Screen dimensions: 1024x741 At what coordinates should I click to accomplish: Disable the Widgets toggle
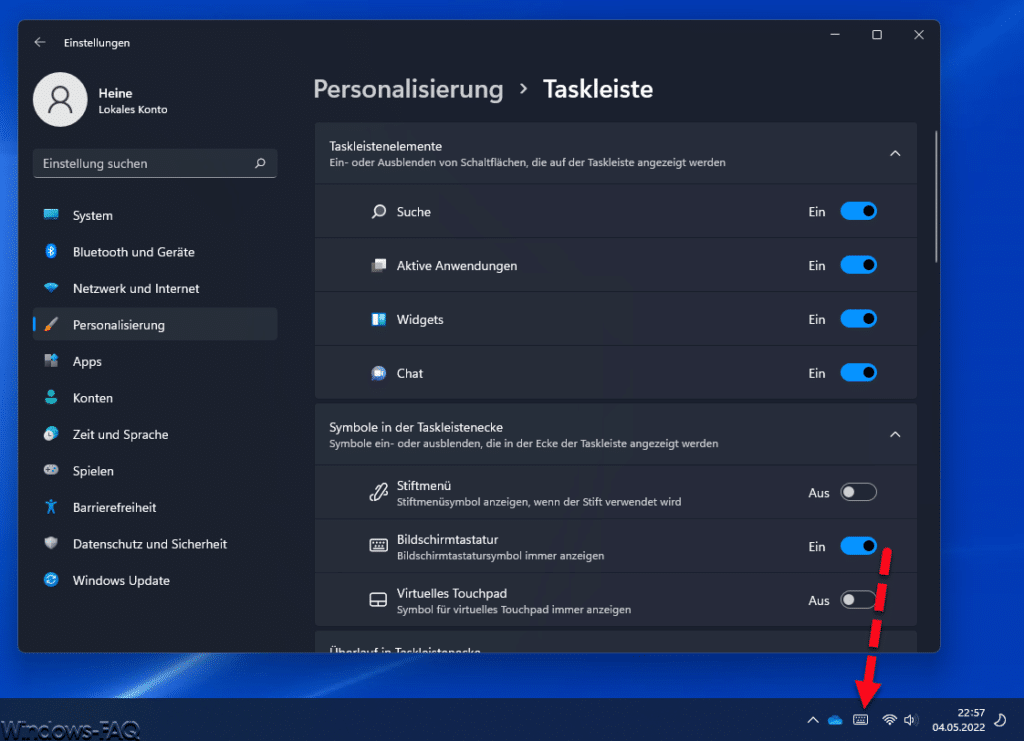click(858, 319)
